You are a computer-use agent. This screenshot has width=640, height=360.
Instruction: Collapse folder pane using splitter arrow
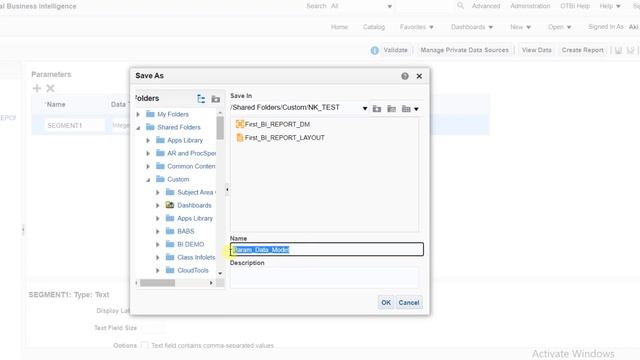[x=227, y=189]
